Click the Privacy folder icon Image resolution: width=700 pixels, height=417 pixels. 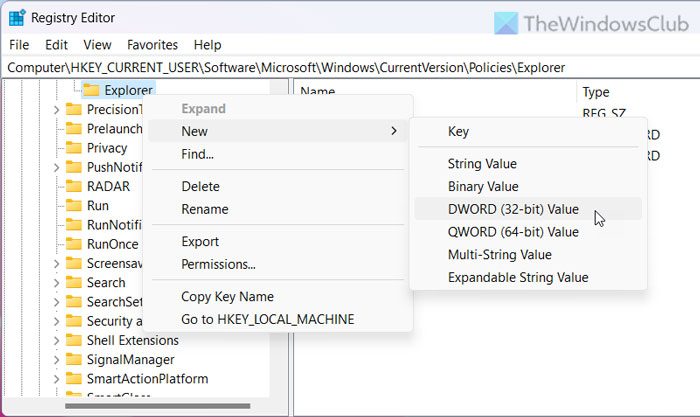click(74, 148)
